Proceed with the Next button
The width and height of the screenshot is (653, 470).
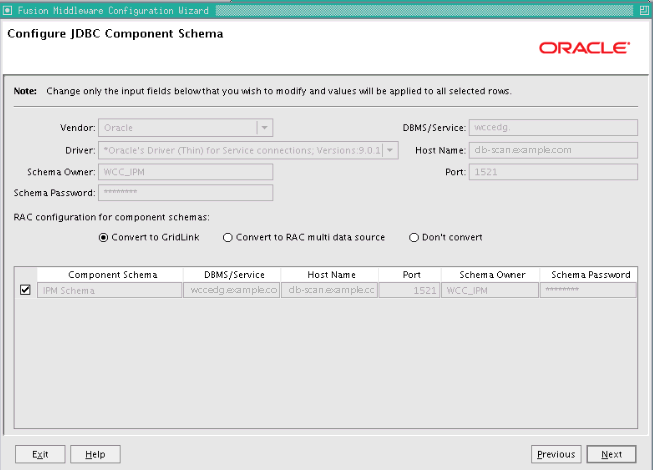tap(611, 454)
